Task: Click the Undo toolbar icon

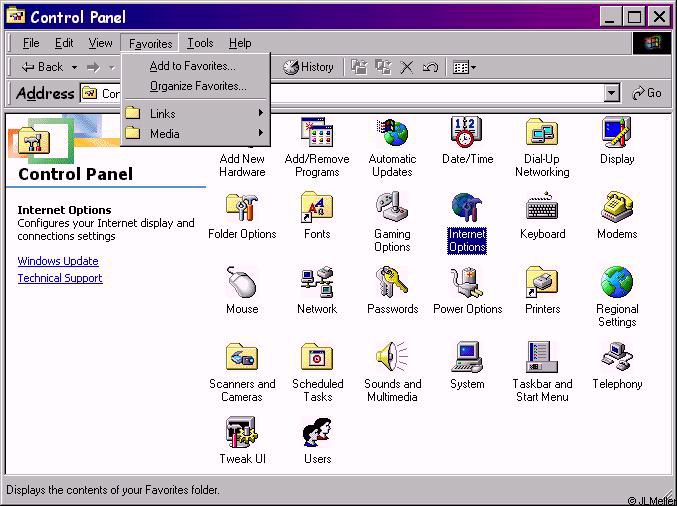Action: pos(430,67)
